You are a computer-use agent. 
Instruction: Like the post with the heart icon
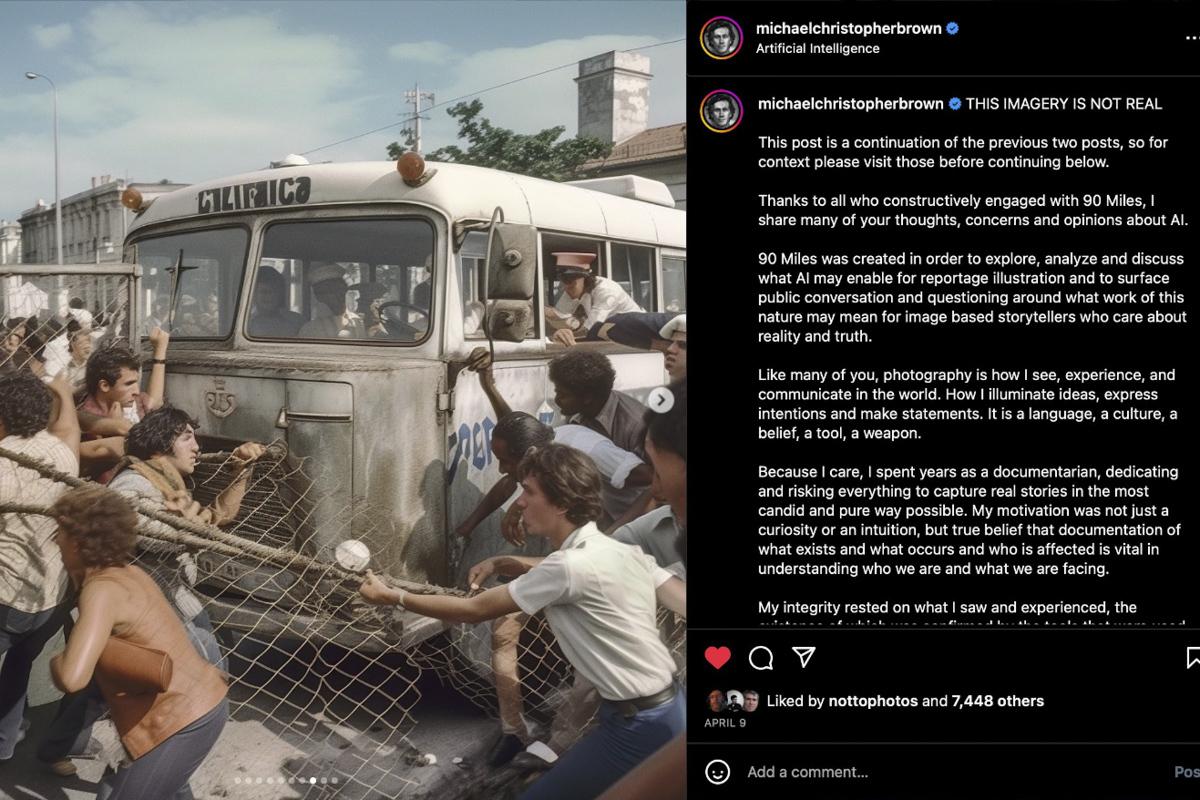coord(718,657)
